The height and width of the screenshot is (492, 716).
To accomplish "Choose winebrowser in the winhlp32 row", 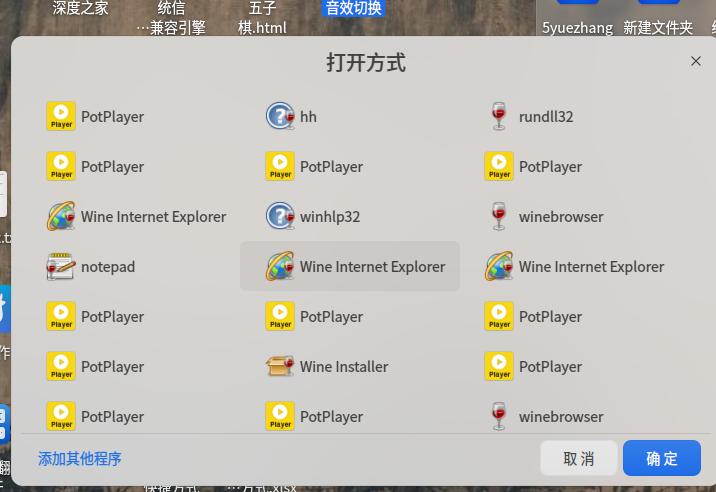I will pyautogui.click(x=569, y=216).
